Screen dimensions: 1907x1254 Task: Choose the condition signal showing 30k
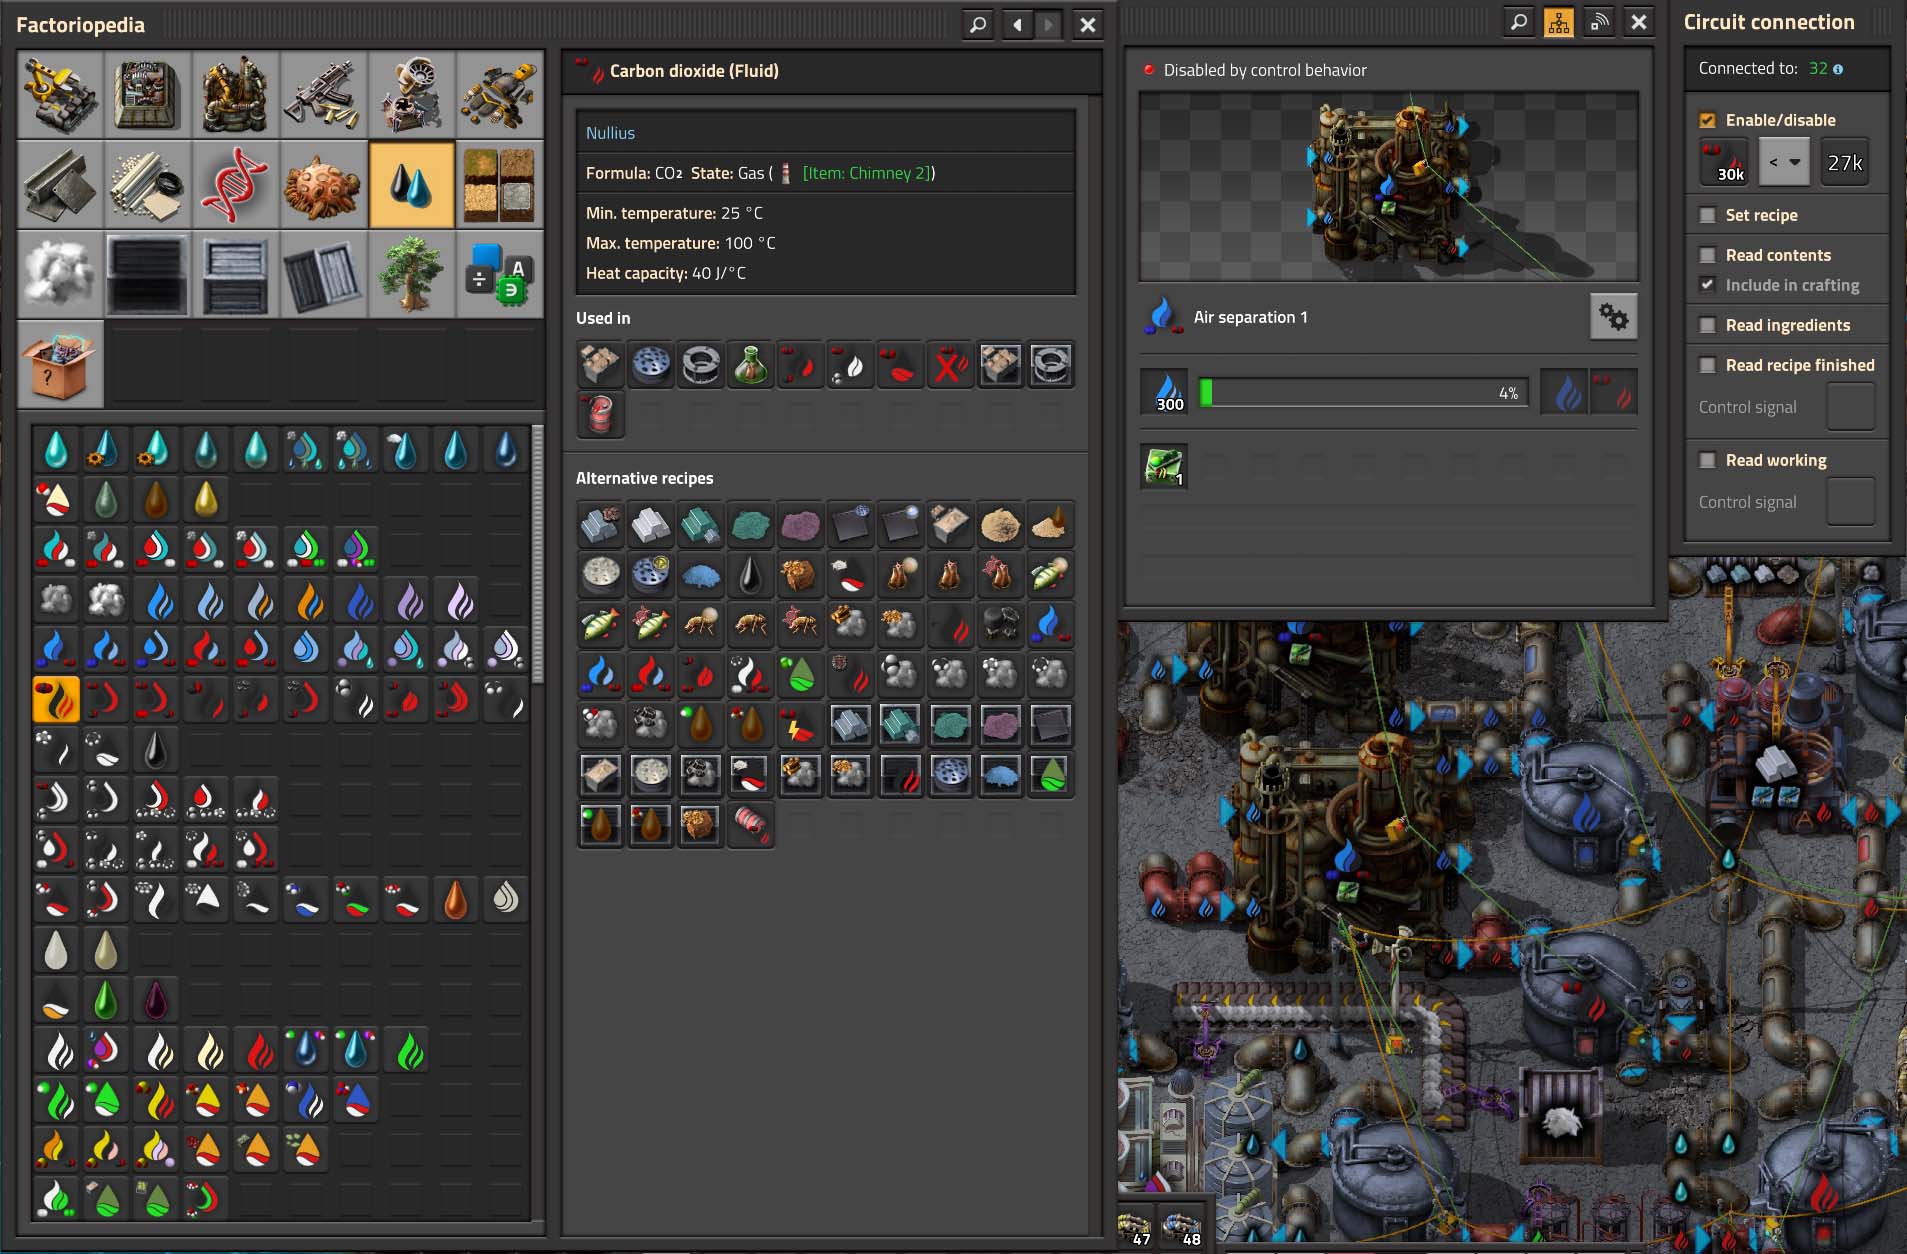tap(1724, 163)
